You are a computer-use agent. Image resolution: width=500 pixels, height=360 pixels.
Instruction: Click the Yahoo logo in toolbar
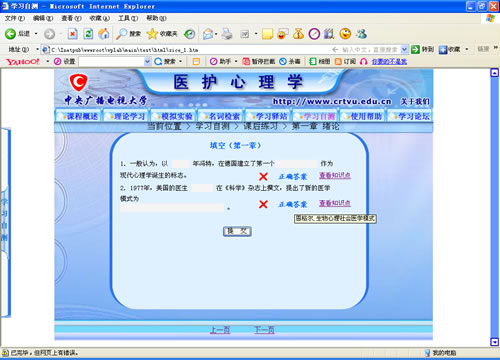pyautogui.click(x=23, y=61)
